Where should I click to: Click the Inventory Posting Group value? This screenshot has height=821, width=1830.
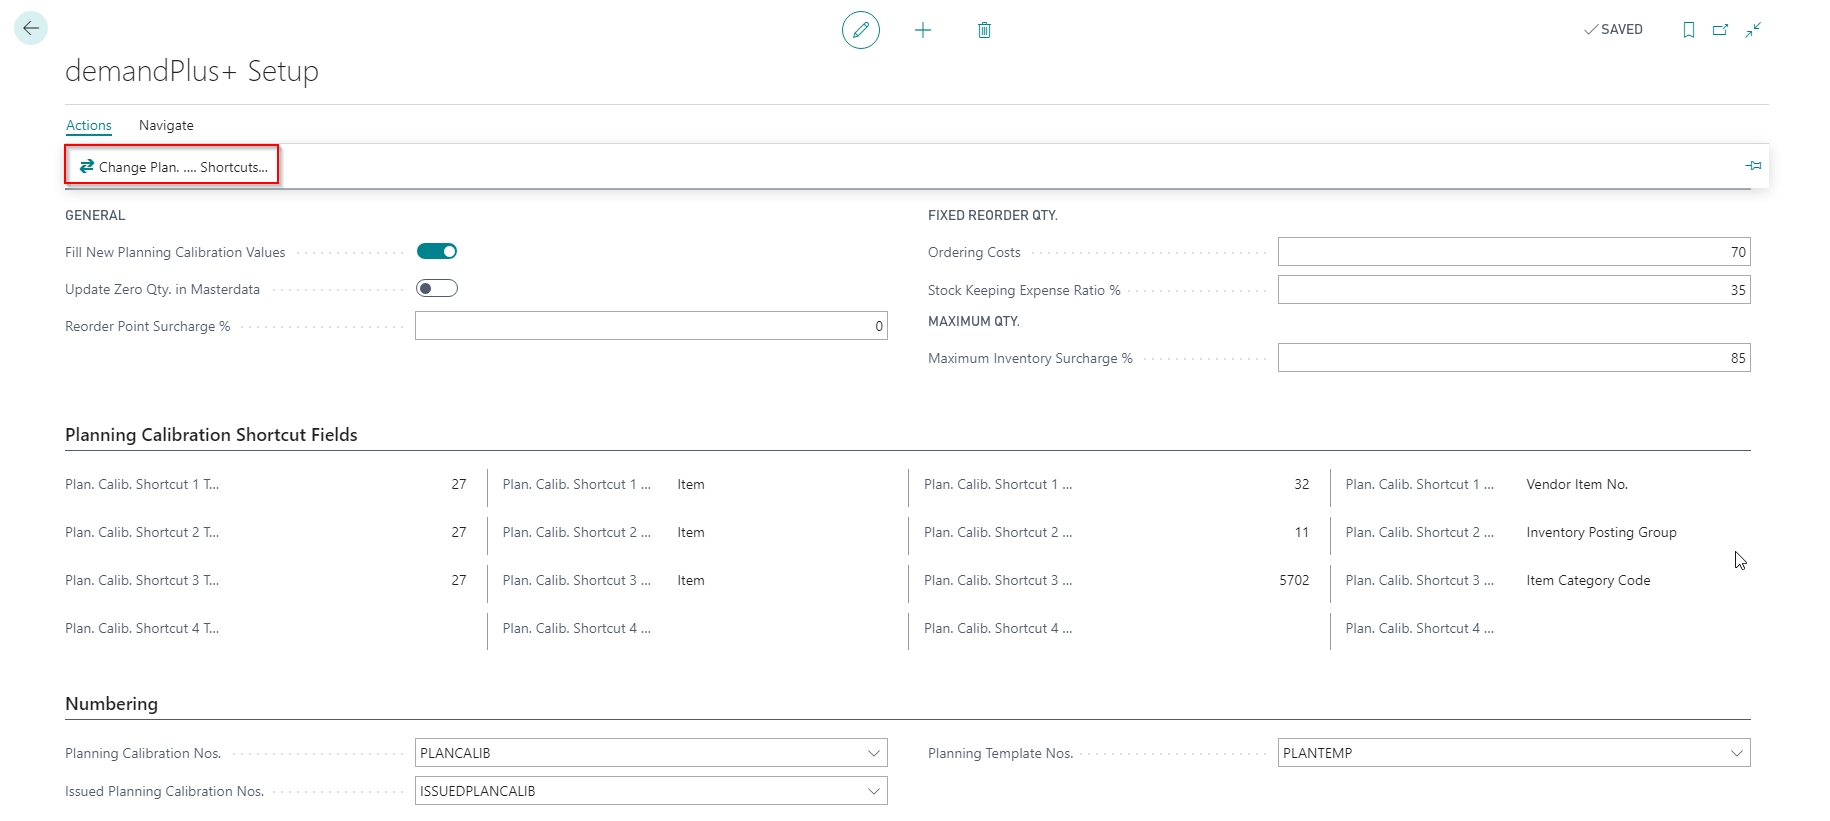pos(1601,532)
